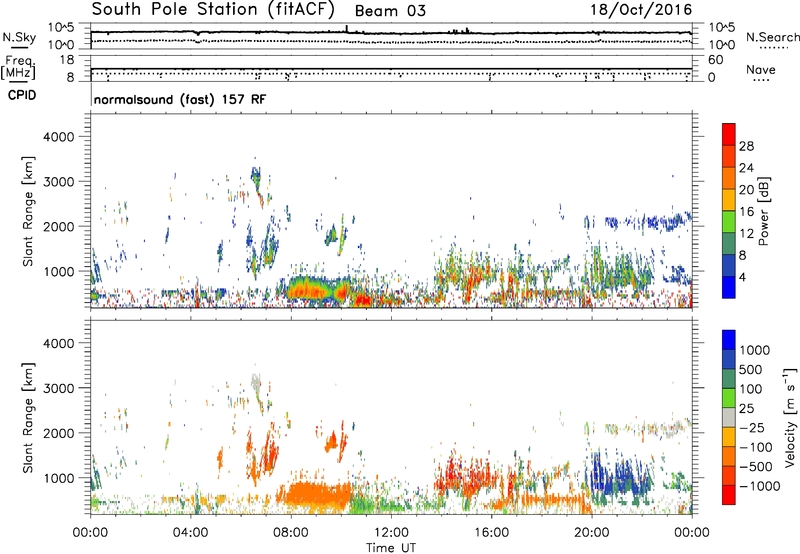Click the strong power patch near 08:30 in the power panel

[309, 290]
